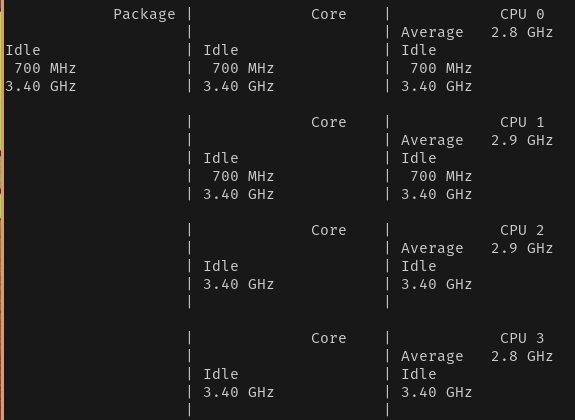Select the CPU 0 header text
575x420 pixels.
coord(522,15)
